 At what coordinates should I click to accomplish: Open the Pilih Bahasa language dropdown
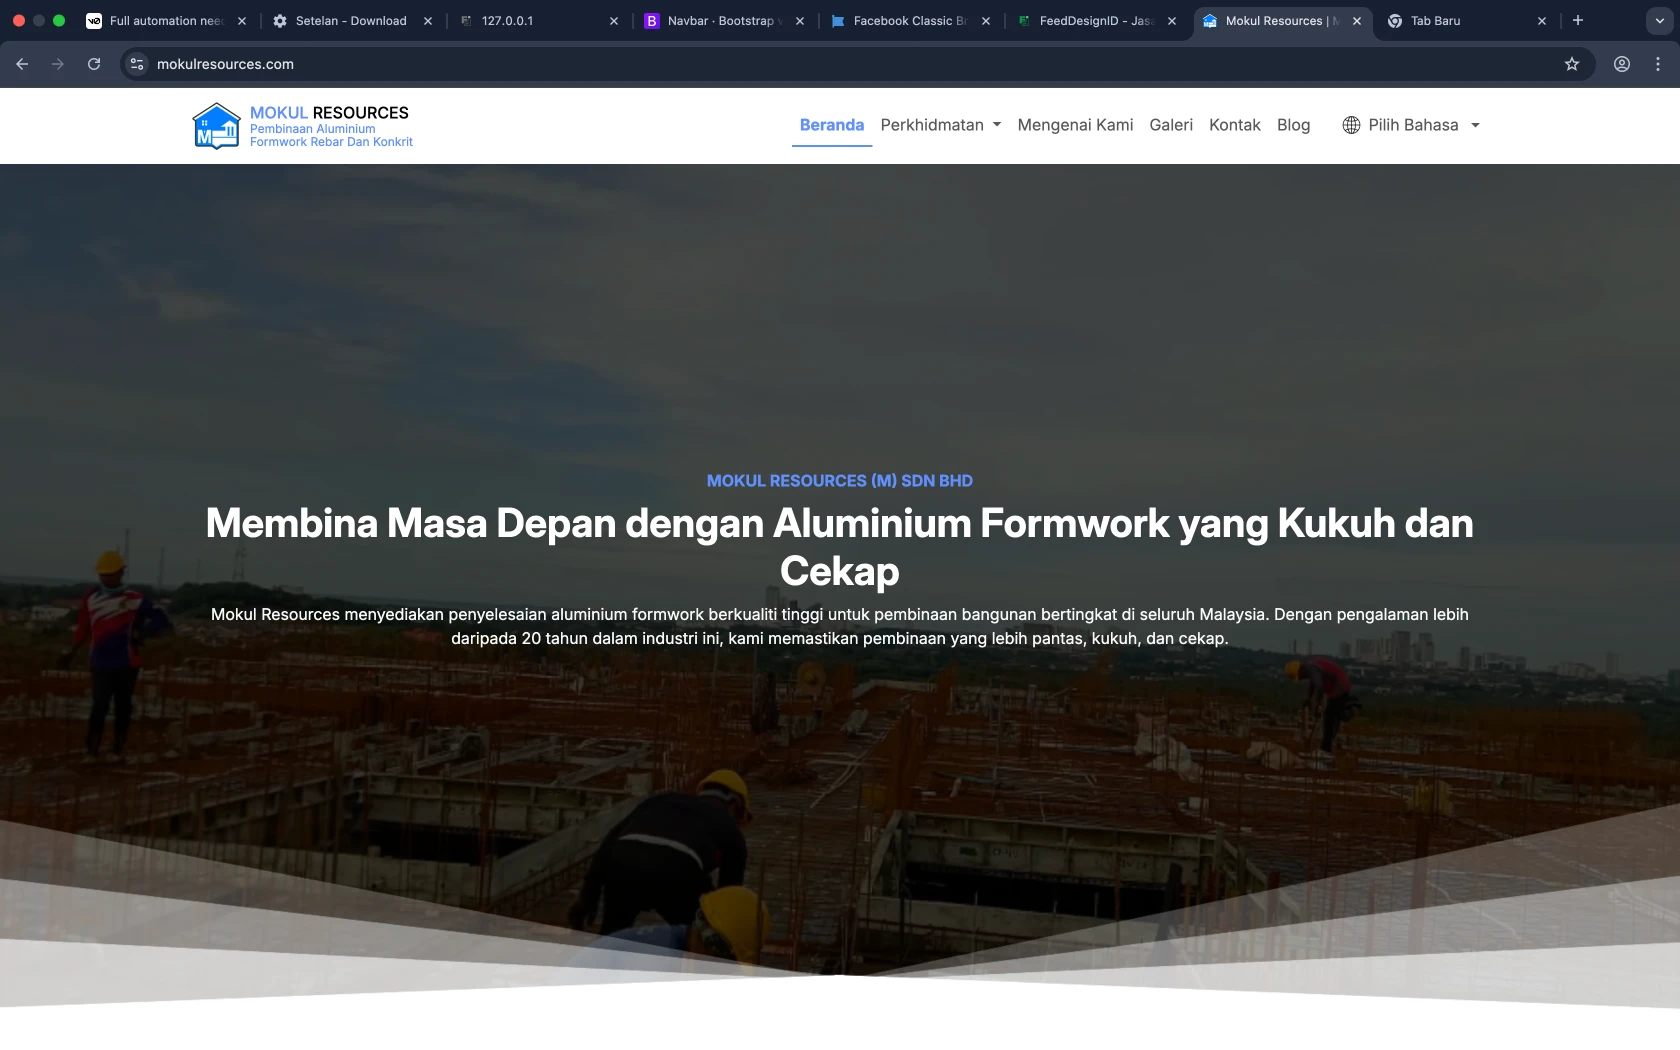[1411, 125]
